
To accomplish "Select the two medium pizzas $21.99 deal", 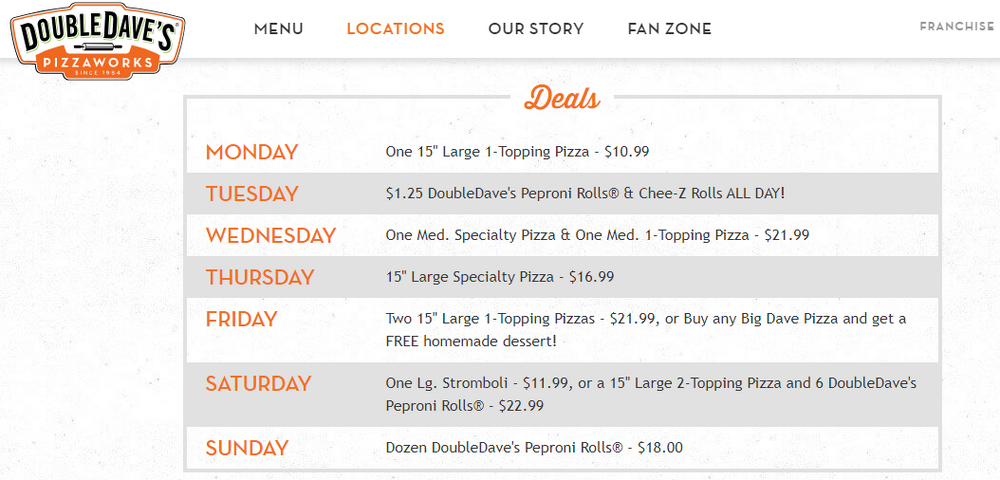I will coord(597,236).
